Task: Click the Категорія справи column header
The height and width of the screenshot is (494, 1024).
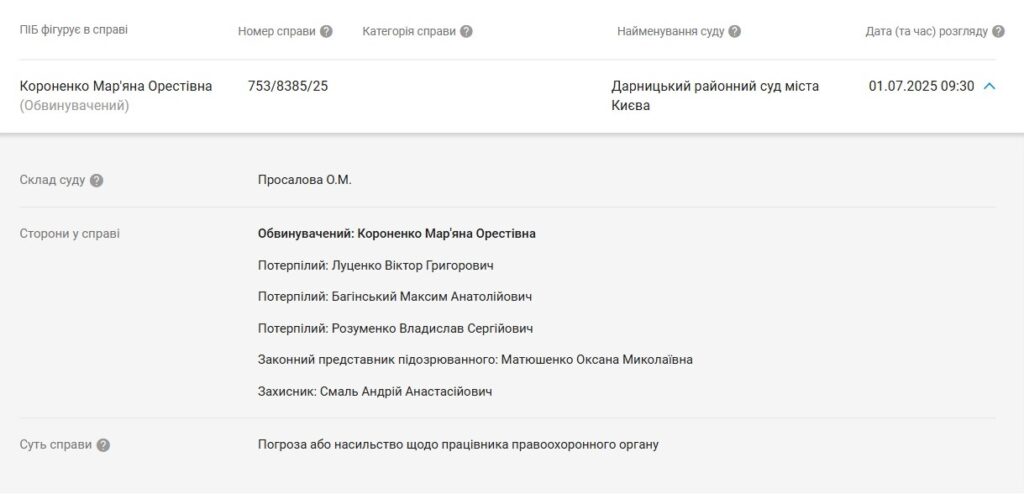Action: click(409, 31)
